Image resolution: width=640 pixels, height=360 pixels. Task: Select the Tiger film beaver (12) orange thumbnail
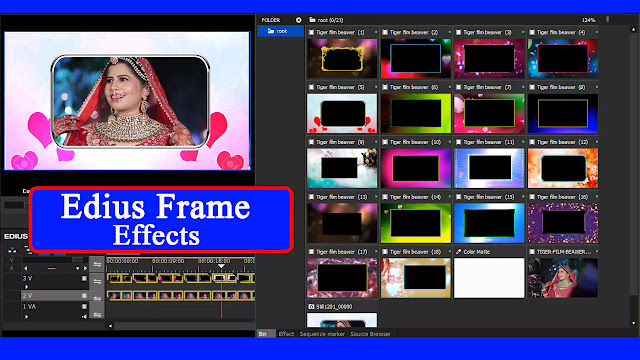[x=562, y=168]
